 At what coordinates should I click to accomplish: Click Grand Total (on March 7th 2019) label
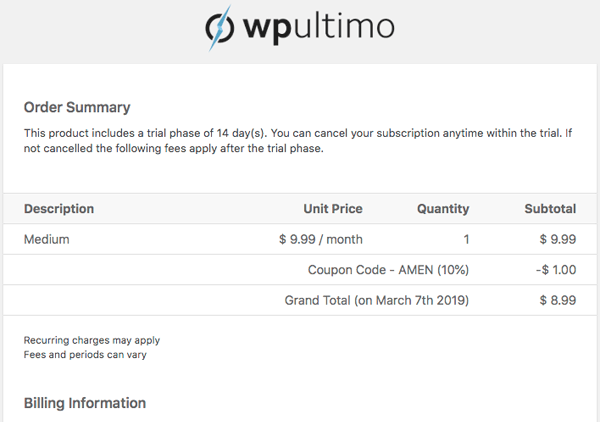[x=377, y=300]
